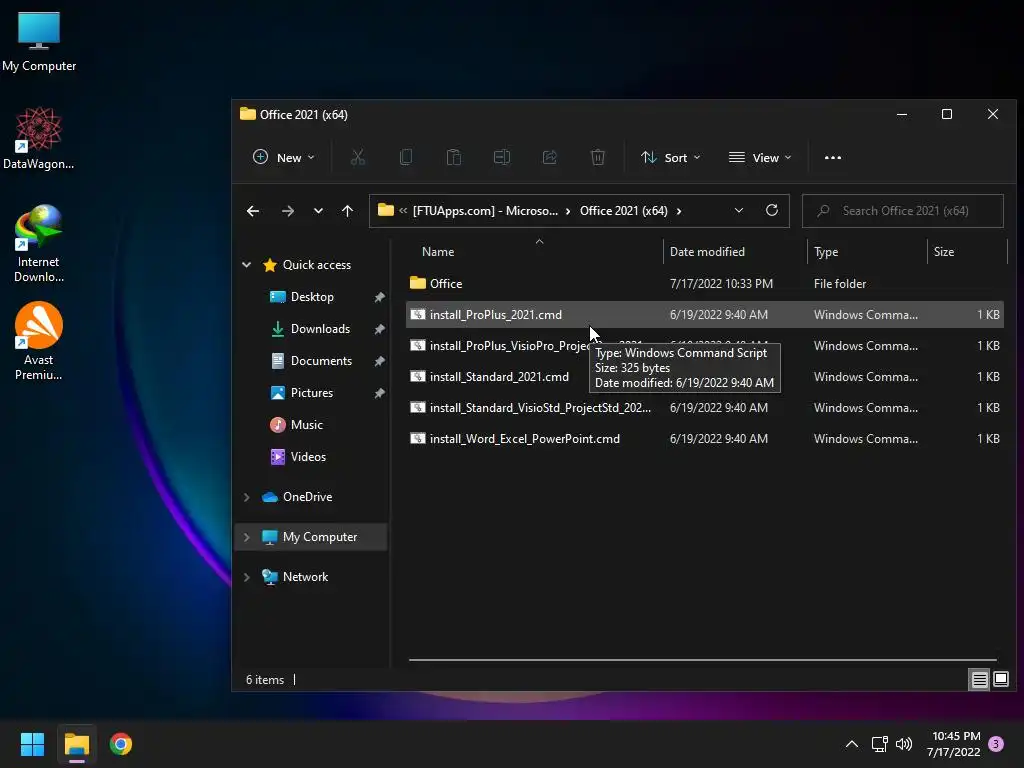Click the Cut scissors icon in toolbar
Screen dimensions: 1024x768
[357, 157]
